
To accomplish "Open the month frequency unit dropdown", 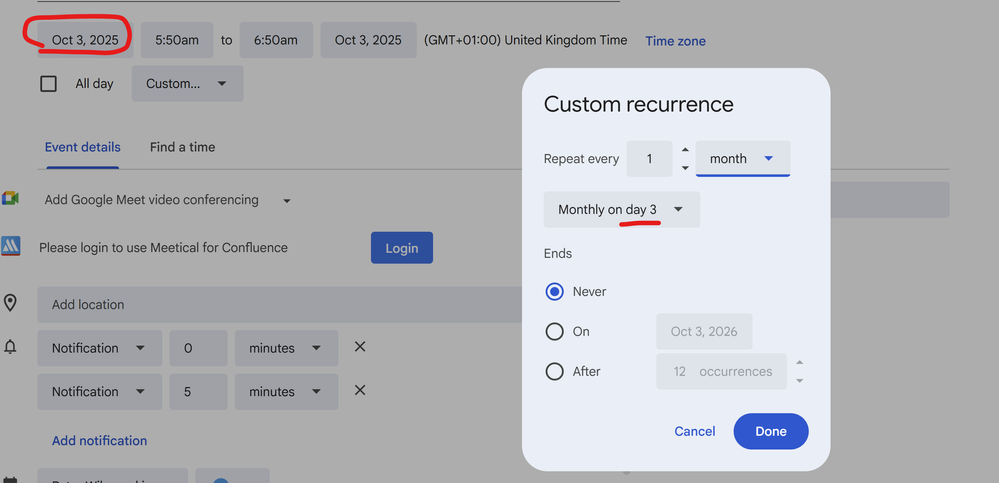I will coord(742,159).
